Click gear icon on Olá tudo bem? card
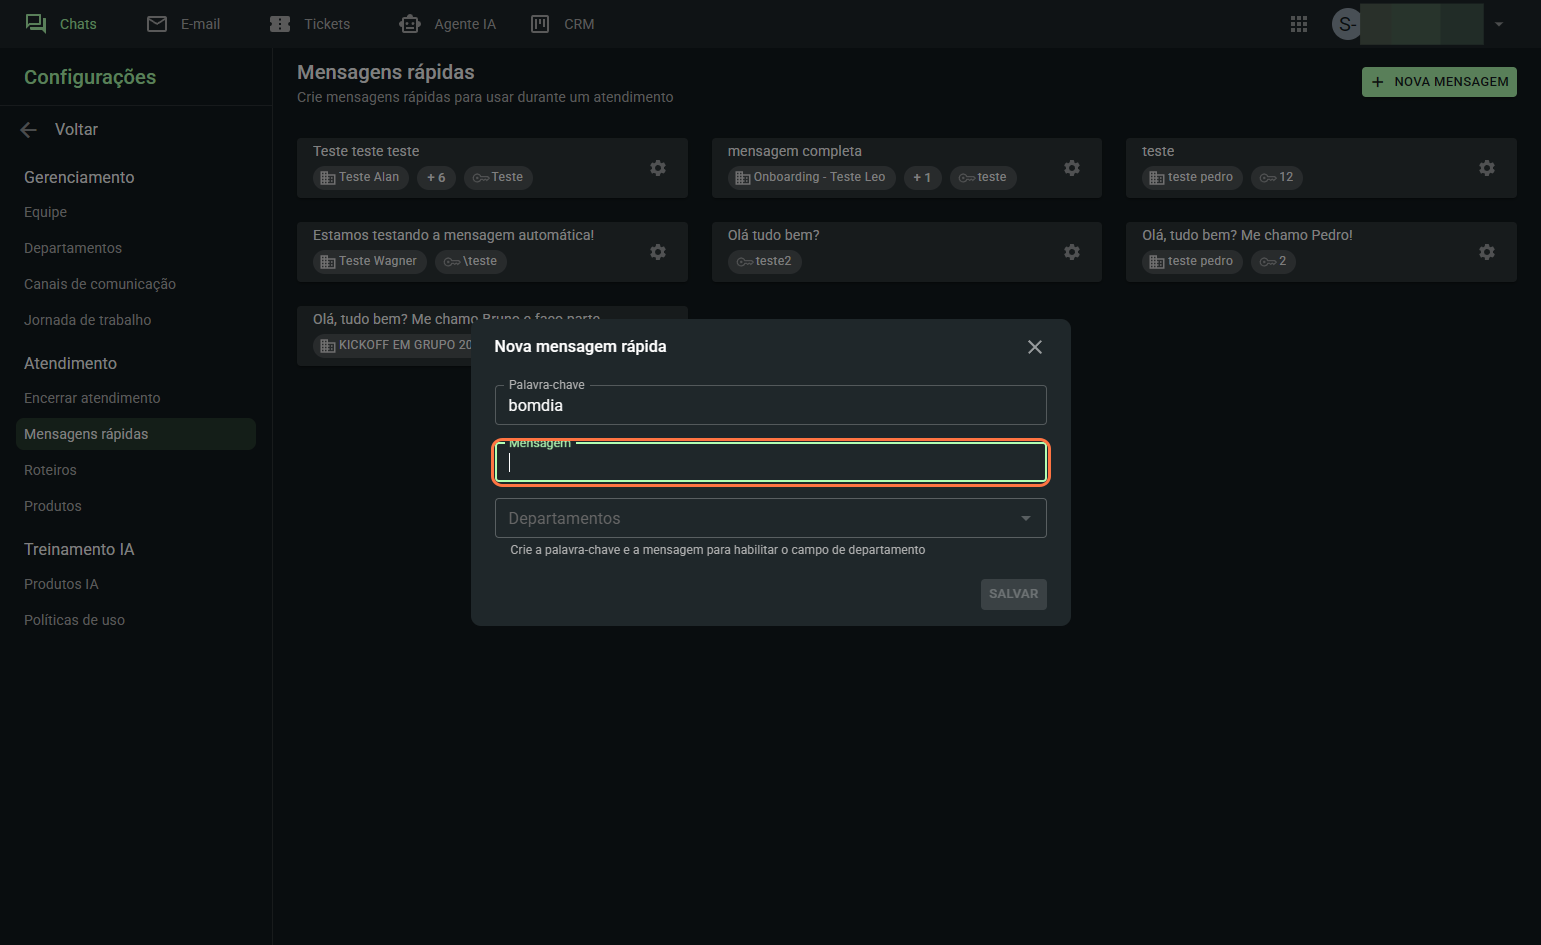Screen dimensions: 1541x945 pos(1072,252)
